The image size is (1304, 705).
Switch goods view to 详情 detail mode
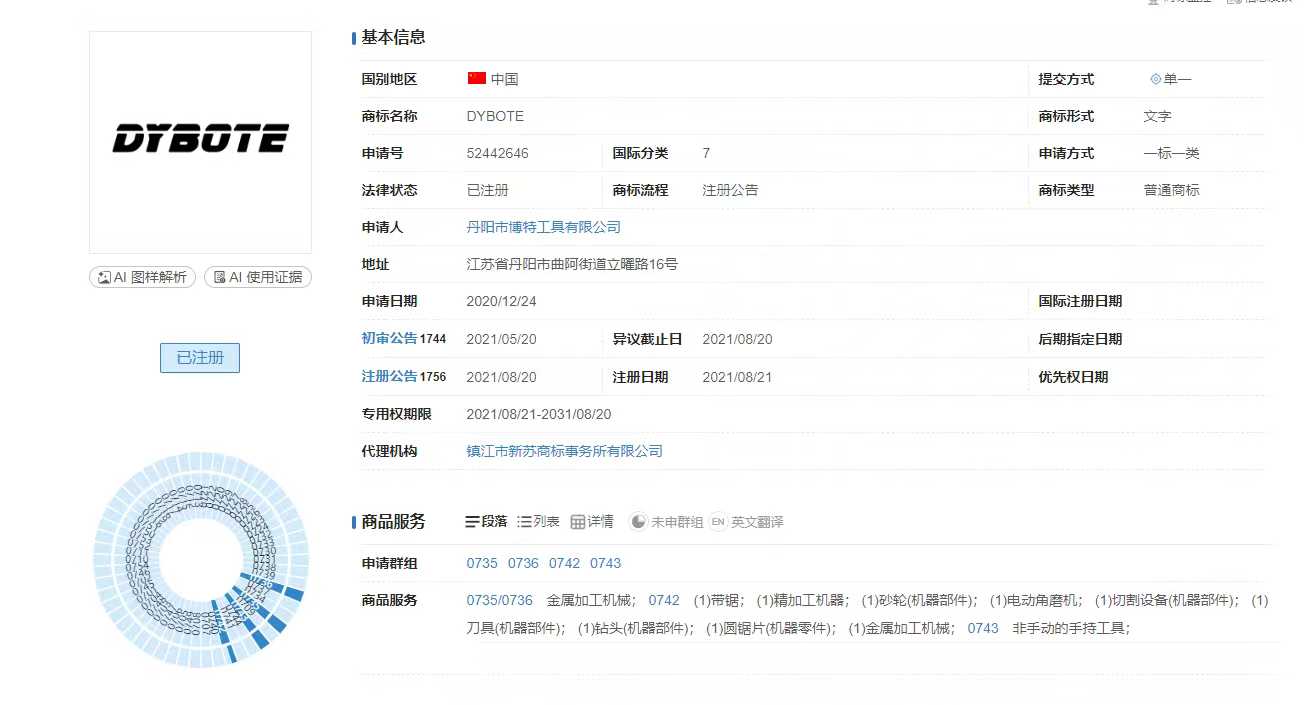click(x=592, y=522)
